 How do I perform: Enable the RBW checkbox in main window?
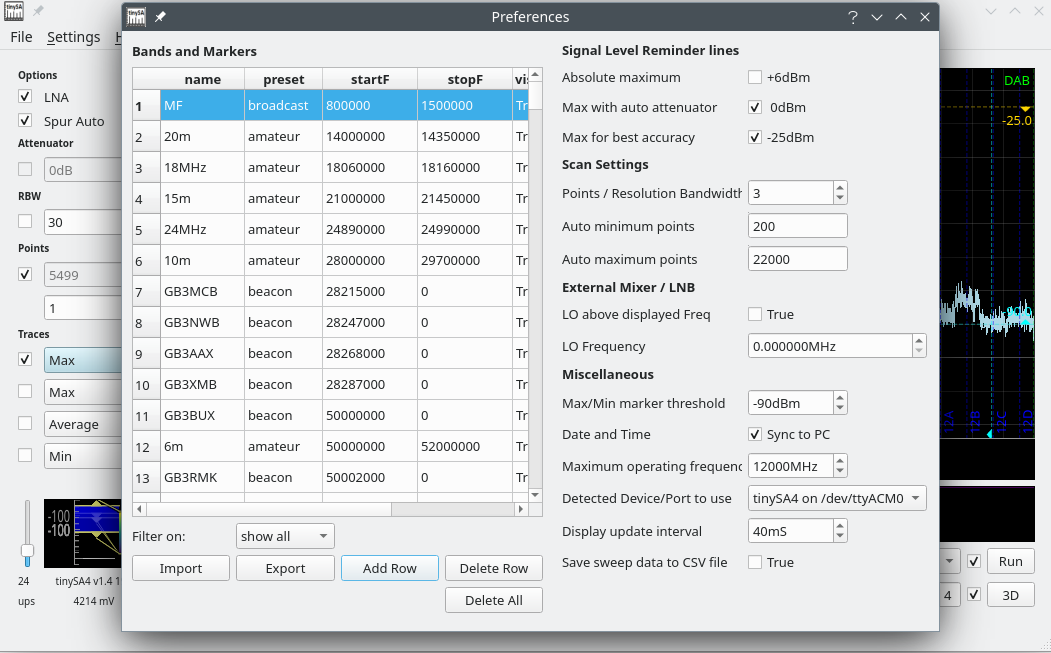[x=25, y=221]
